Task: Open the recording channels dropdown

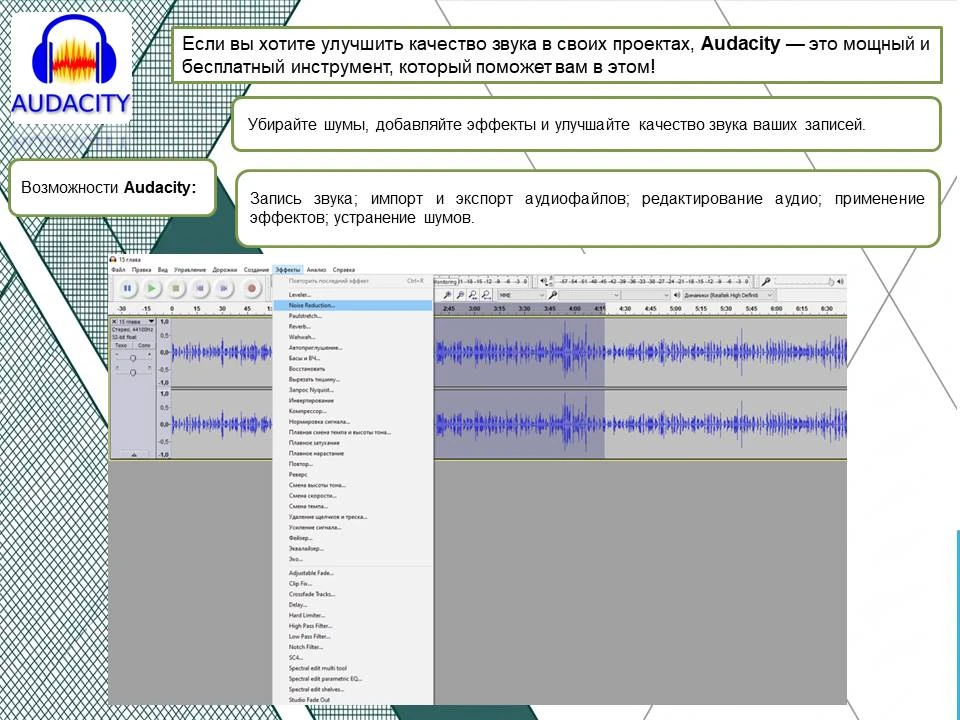Action: [x=646, y=295]
